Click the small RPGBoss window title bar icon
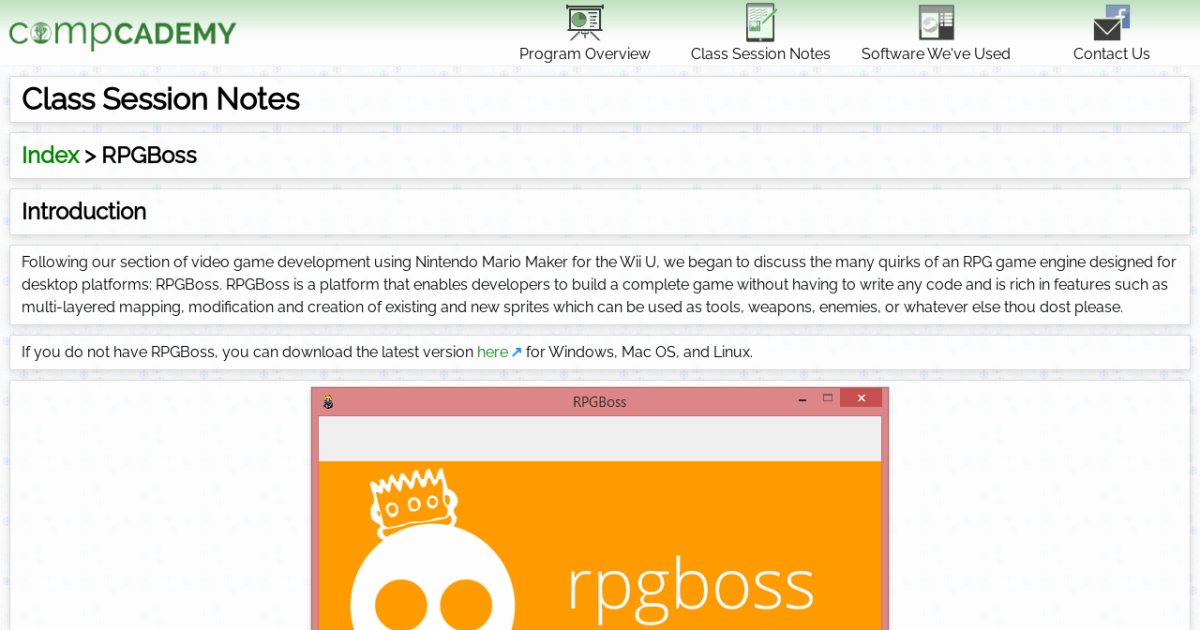This screenshot has height=630, width=1200. [327, 402]
